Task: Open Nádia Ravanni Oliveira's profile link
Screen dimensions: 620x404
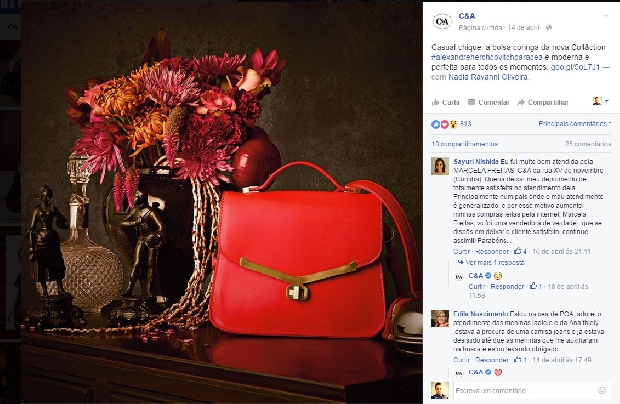Action: point(488,77)
